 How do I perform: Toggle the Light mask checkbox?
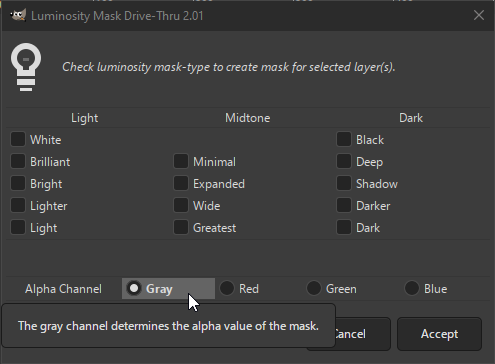pyautogui.click(x=18, y=227)
